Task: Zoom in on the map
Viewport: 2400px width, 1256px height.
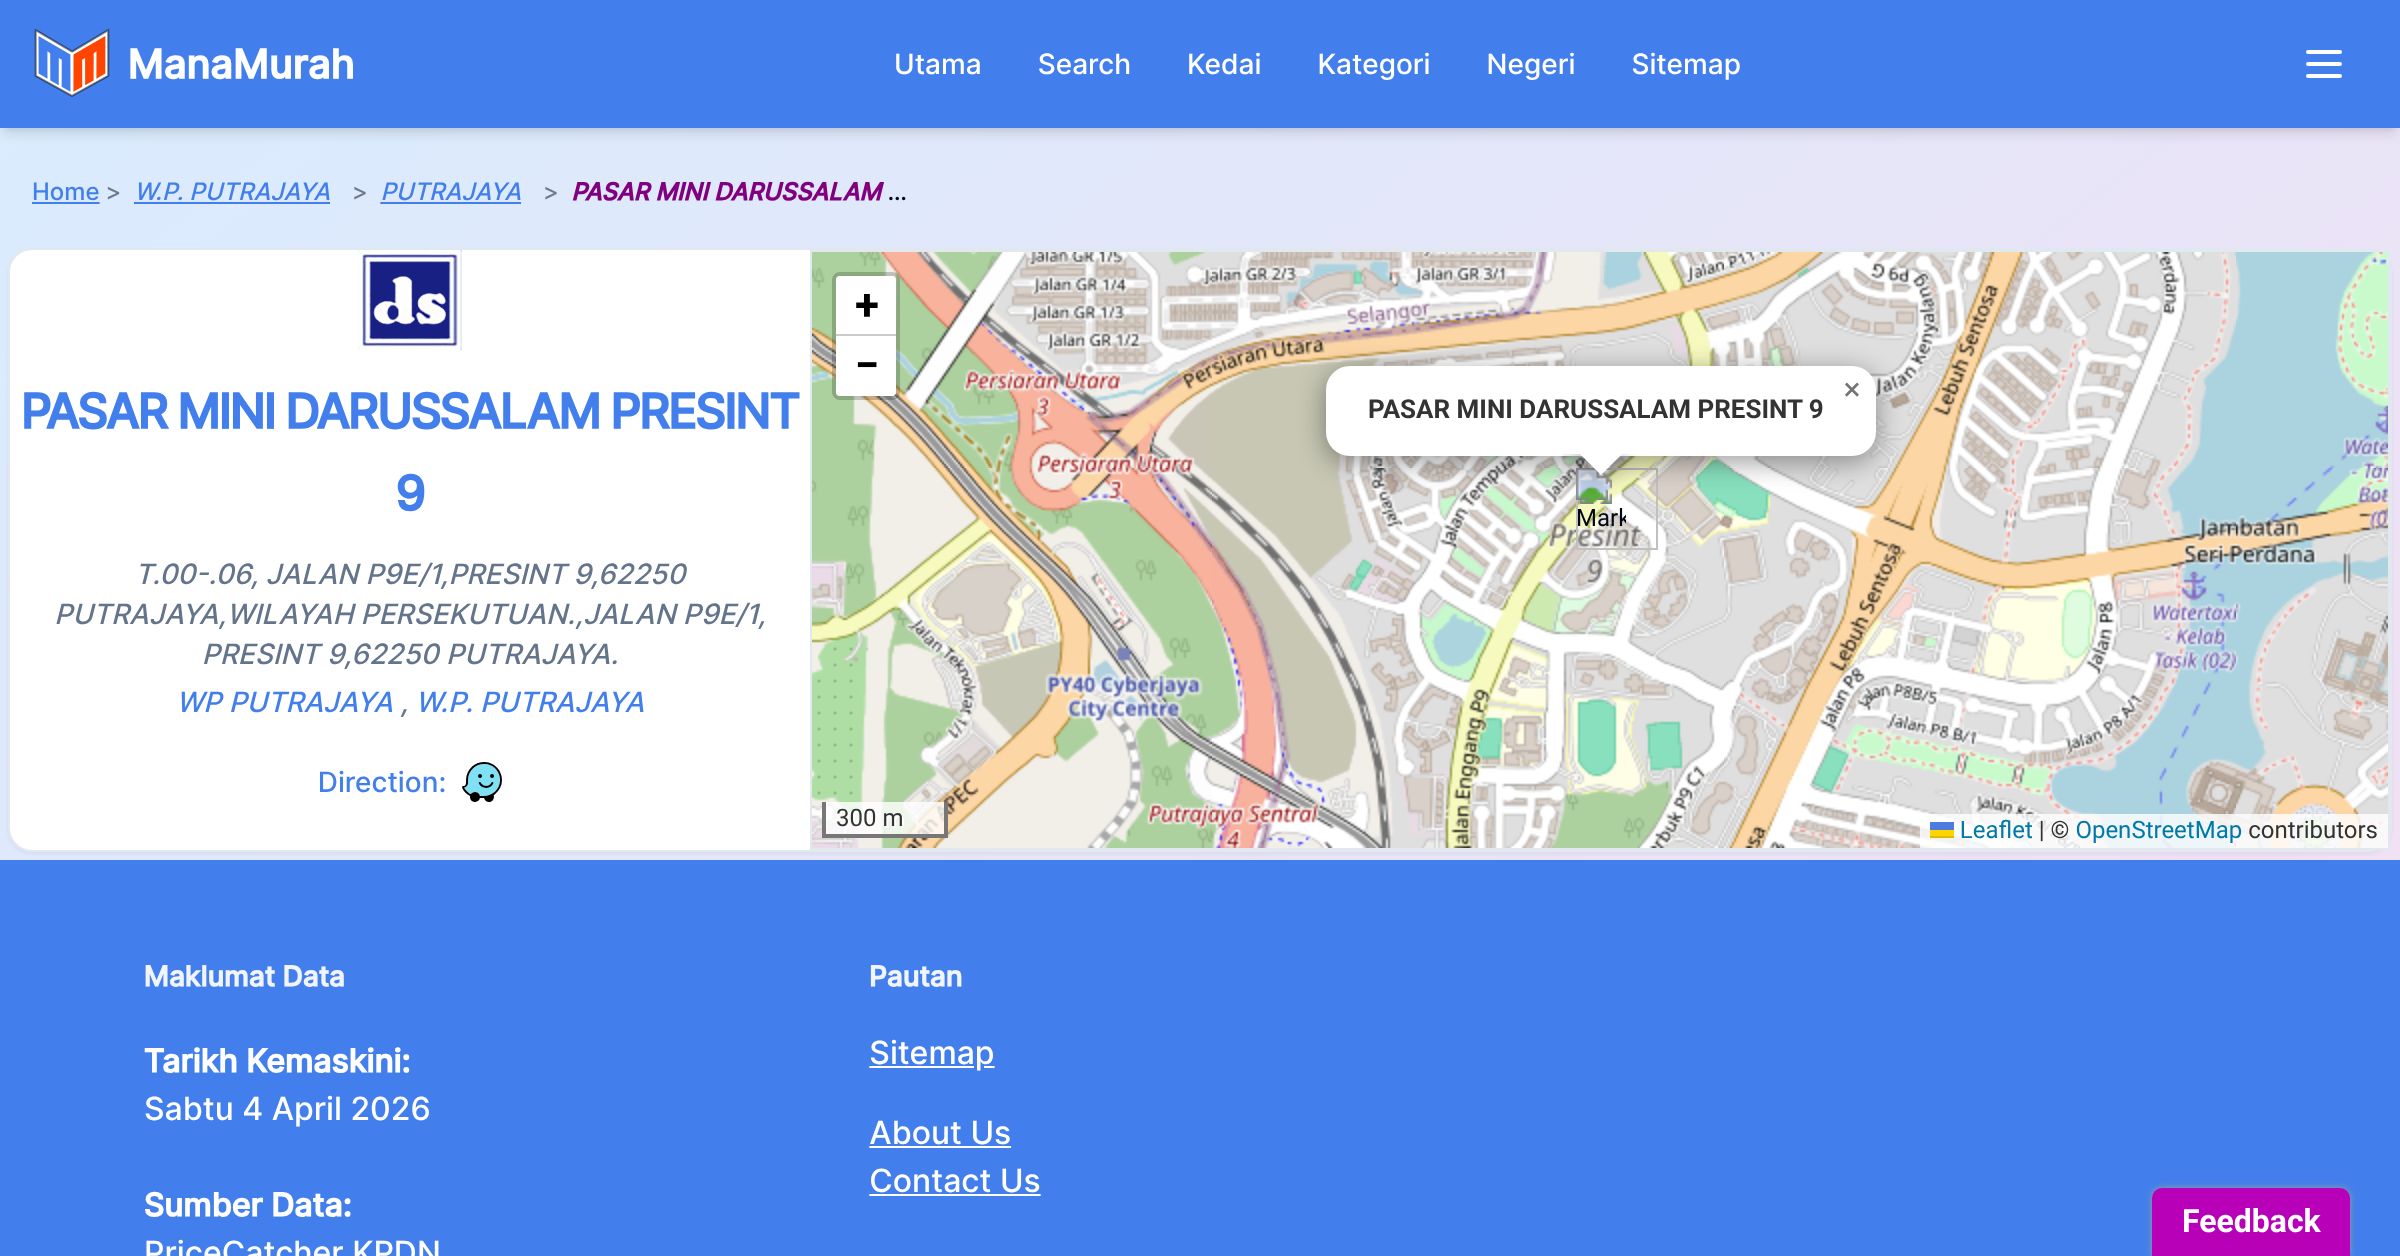Action: click(x=866, y=306)
